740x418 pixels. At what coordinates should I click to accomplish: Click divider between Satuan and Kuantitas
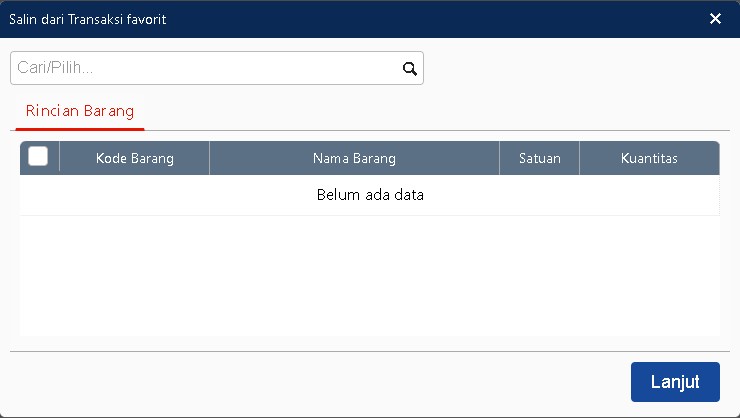click(579, 158)
